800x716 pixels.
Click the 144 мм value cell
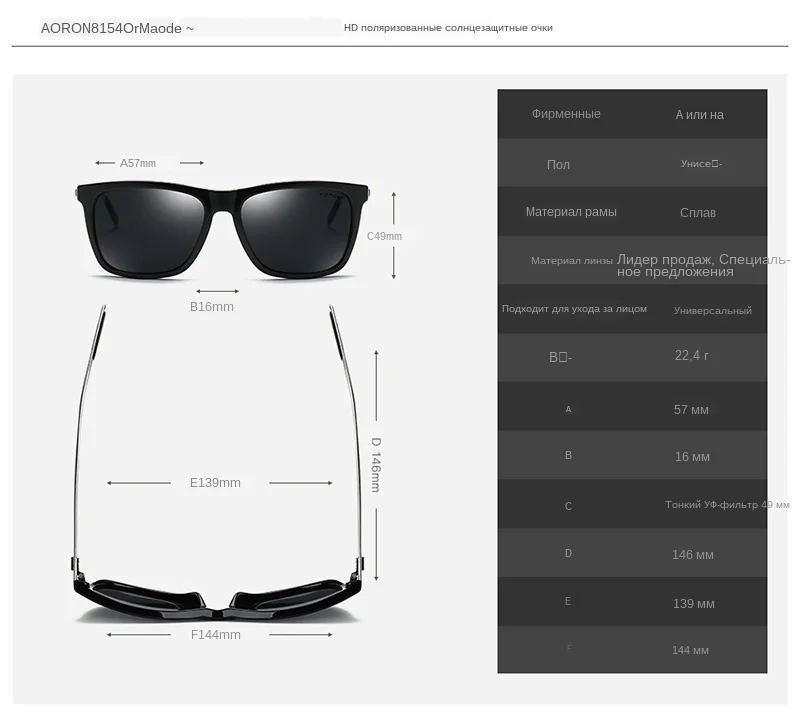click(x=690, y=650)
